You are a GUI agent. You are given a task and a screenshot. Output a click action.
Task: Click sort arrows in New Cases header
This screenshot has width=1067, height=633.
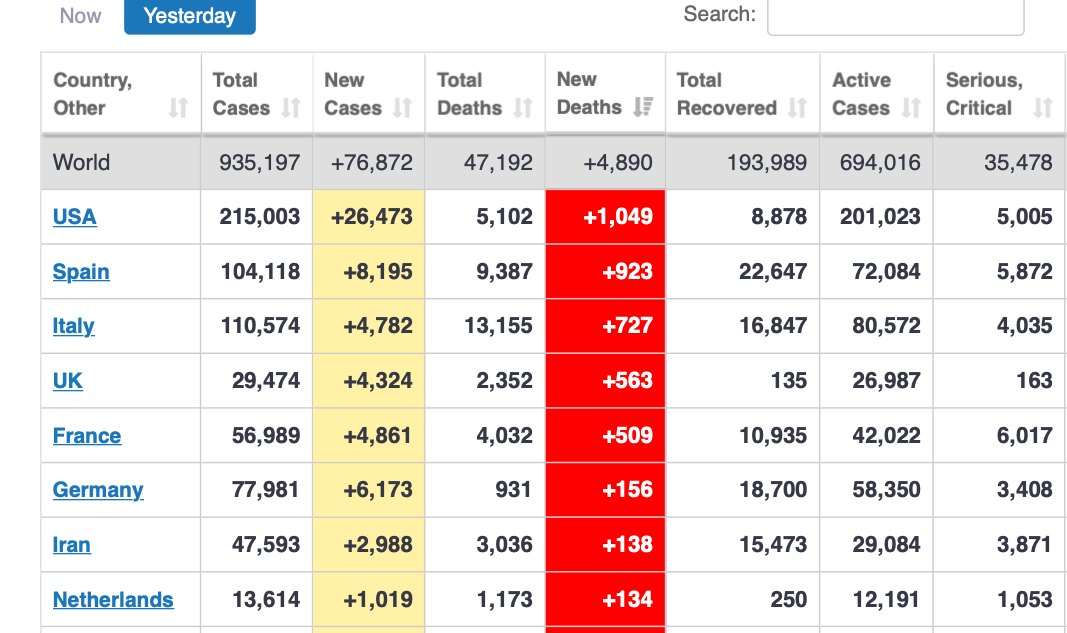(402, 108)
